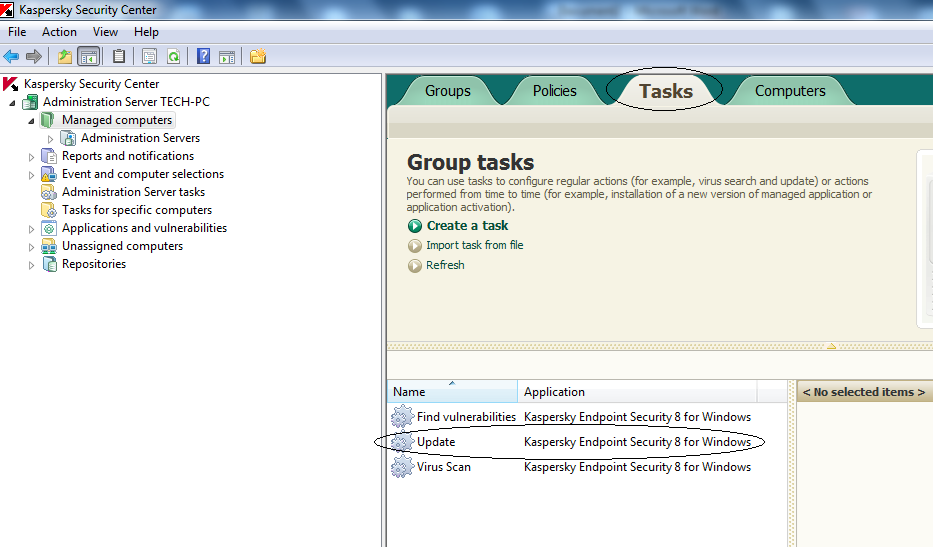Click the Managed computers green book icon
The height and width of the screenshot is (547, 933).
click(x=48, y=120)
